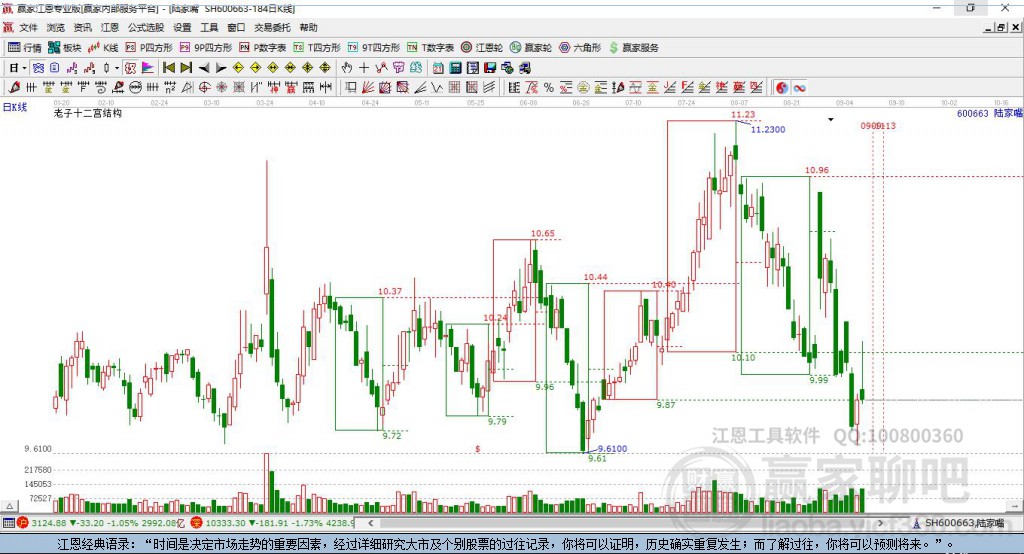
Task: Click the black right arrow icon
Action: (x=221, y=68)
